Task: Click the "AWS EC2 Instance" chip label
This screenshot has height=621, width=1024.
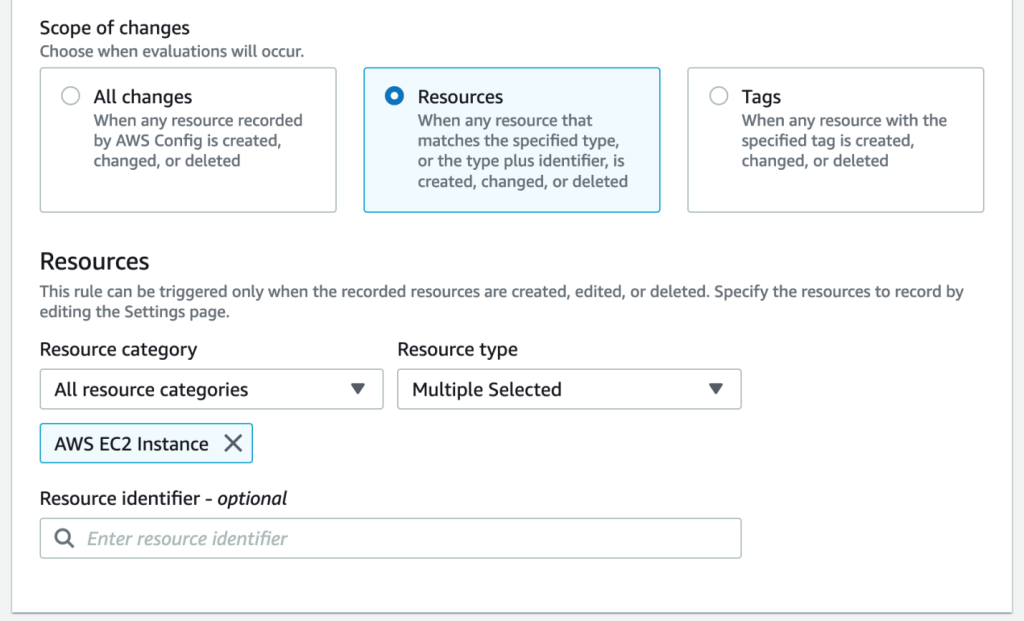Action: 133,443
